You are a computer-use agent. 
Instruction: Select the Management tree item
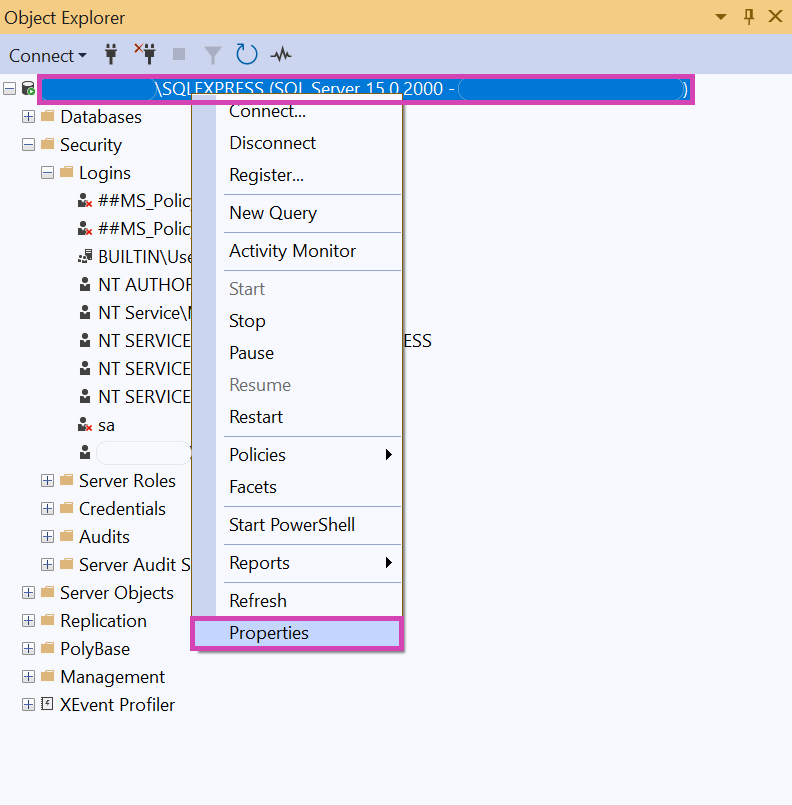[x=112, y=677]
